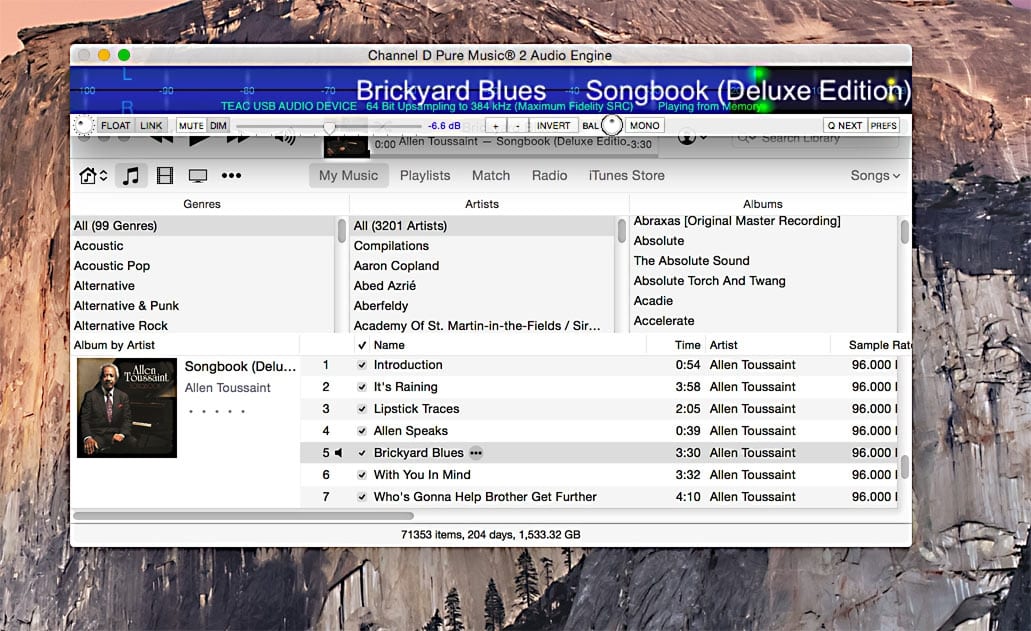Switch to the My Music tab
Viewport: 1031px width, 631px height.
(348, 175)
